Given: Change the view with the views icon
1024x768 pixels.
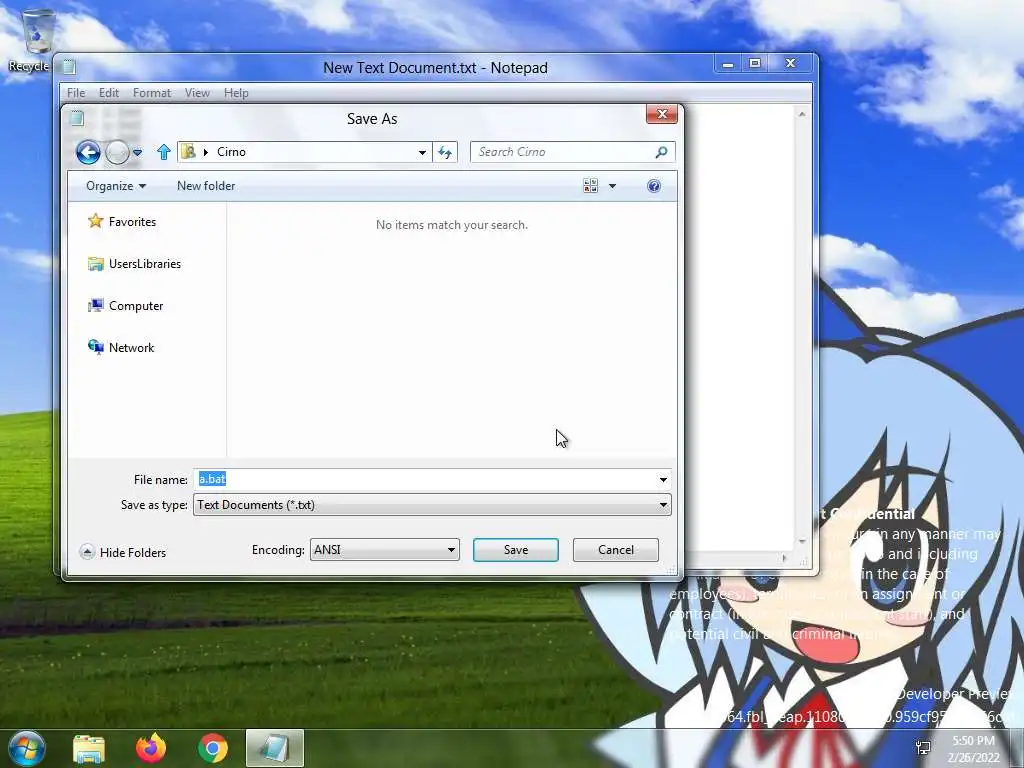Looking at the screenshot, I should pyautogui.click(x=590, y=186).
